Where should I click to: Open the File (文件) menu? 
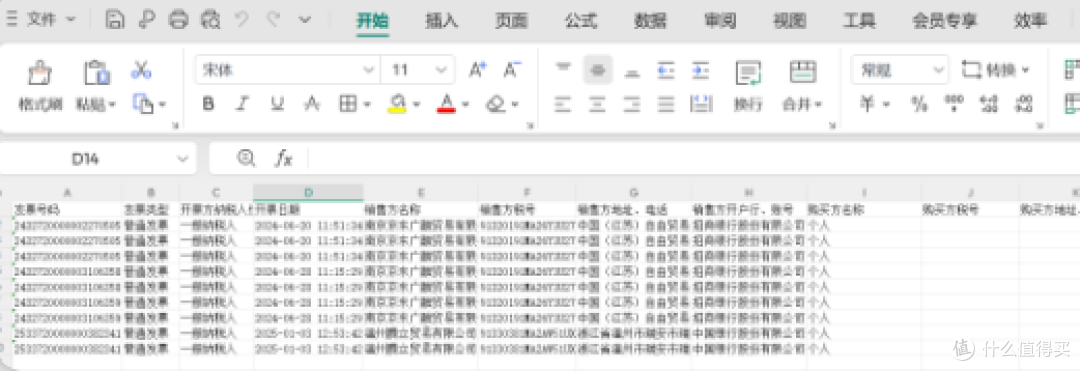pos(41,19)
